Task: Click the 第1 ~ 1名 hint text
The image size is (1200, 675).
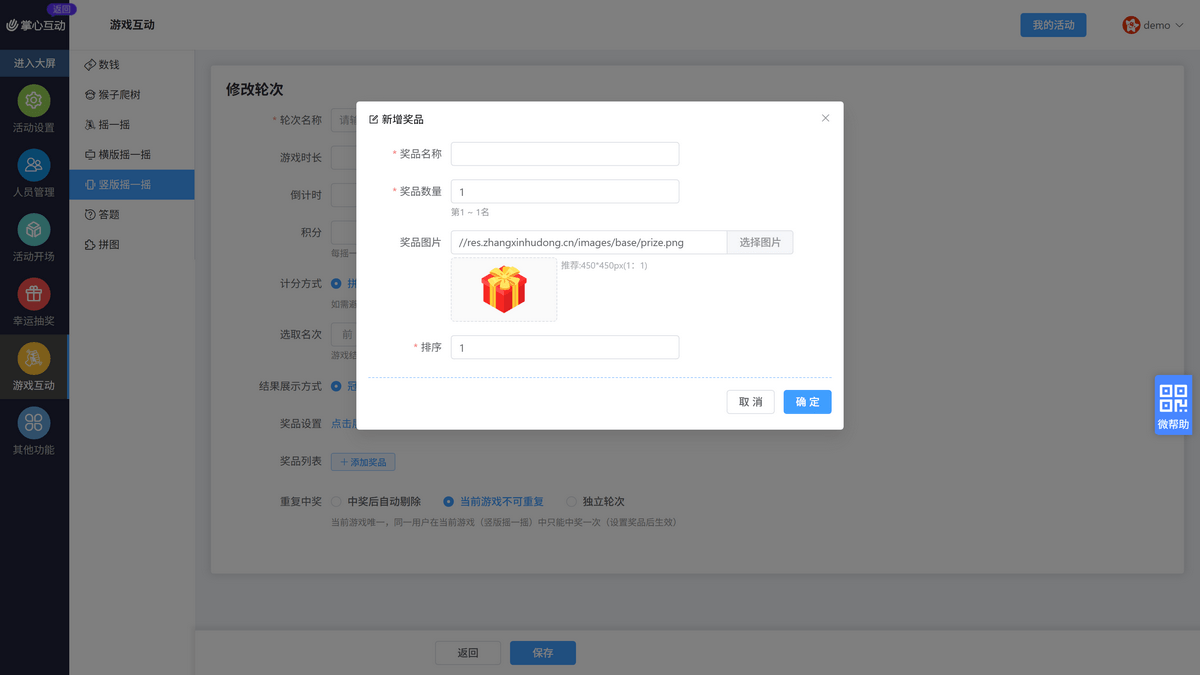Action: click(470, 212)
